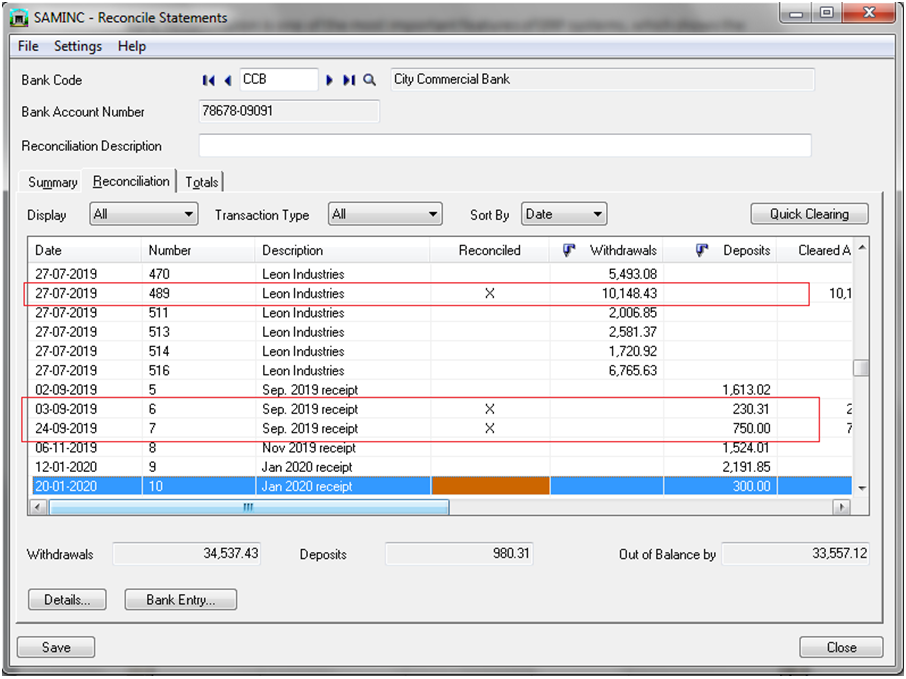The height and width of the screenshot is (679, 906).
Task: Click the Bank Code input field
Action: pyautogui.click(x=279, y=80)
